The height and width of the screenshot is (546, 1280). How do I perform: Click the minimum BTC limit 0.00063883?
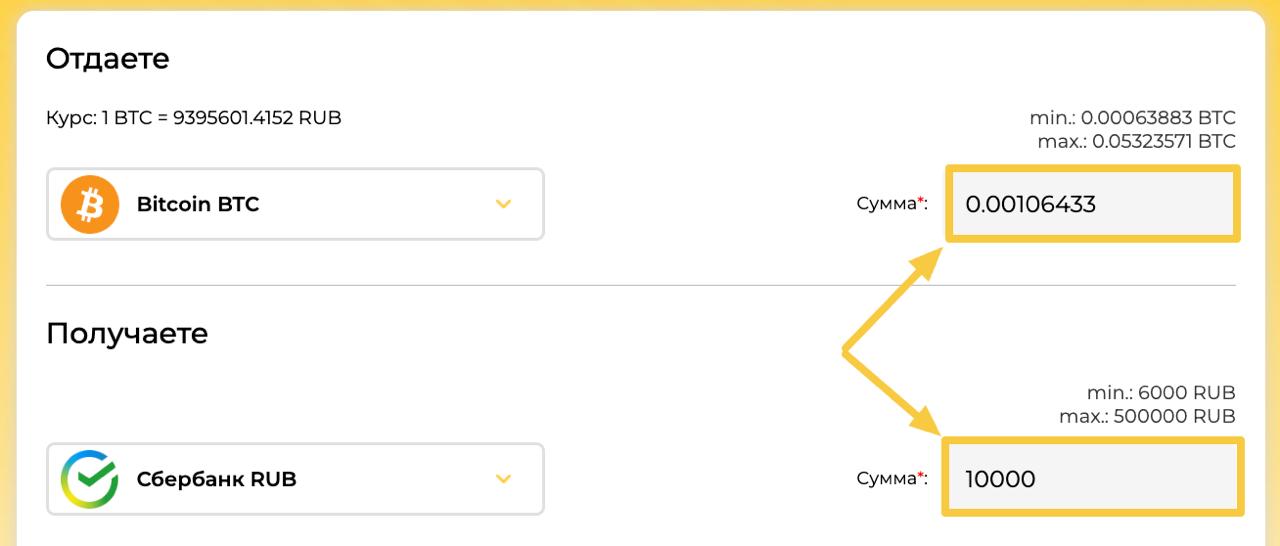click(1132, 118)
